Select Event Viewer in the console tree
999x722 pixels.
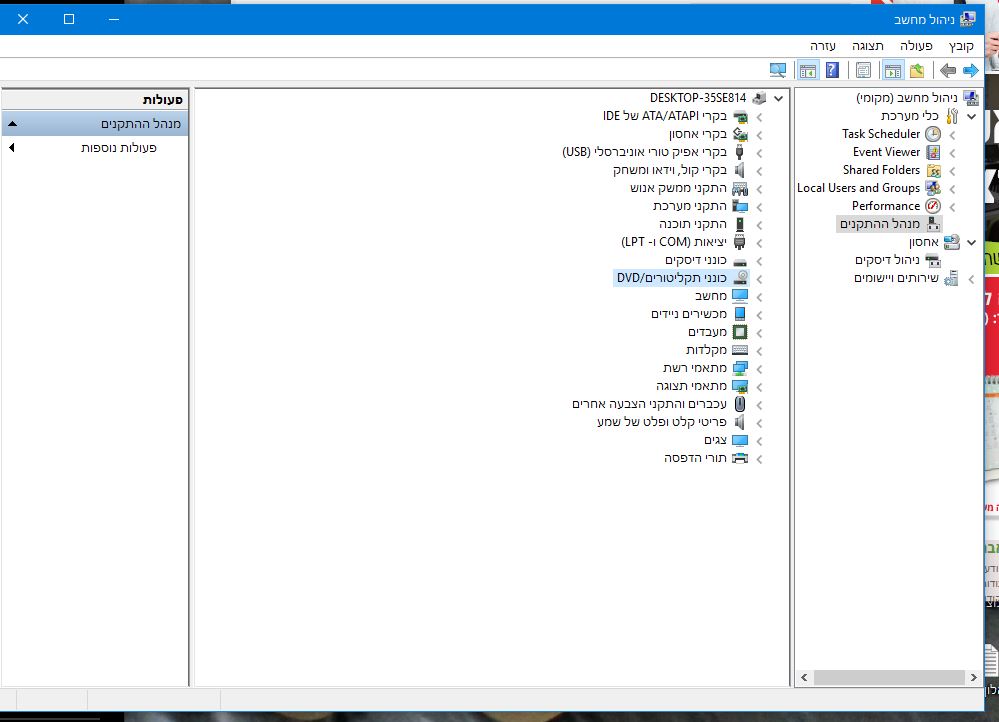click(886, 152)
